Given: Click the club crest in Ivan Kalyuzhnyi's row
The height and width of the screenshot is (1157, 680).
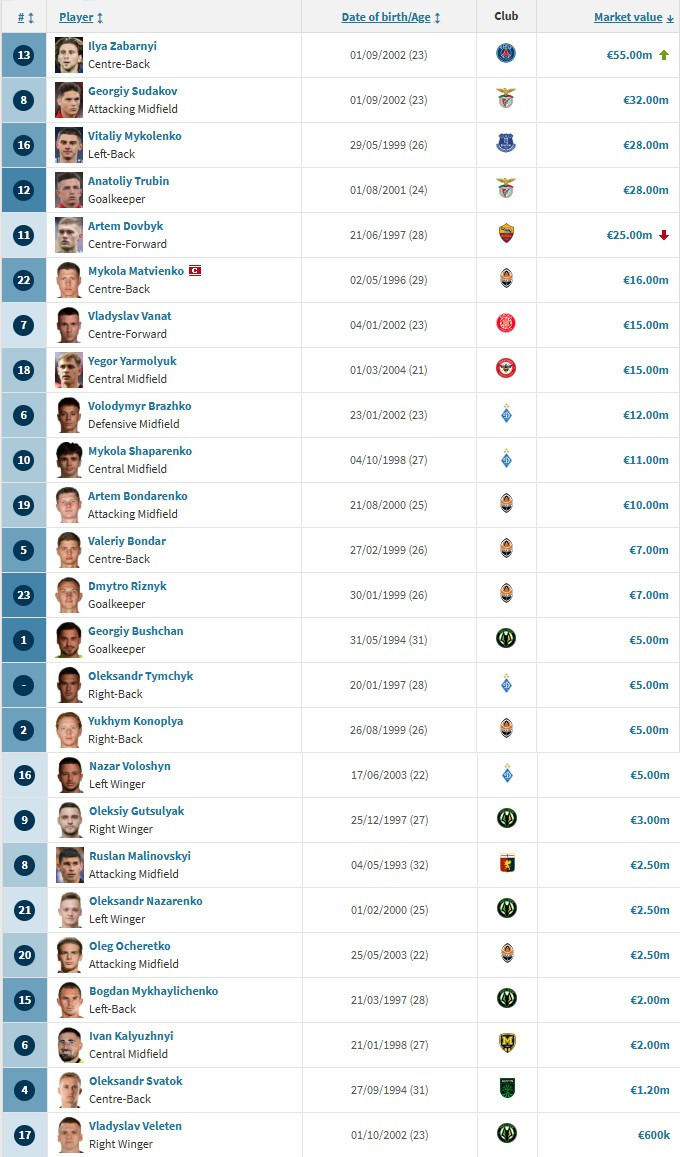Looking at the screenshot, I should [506, 1044].
